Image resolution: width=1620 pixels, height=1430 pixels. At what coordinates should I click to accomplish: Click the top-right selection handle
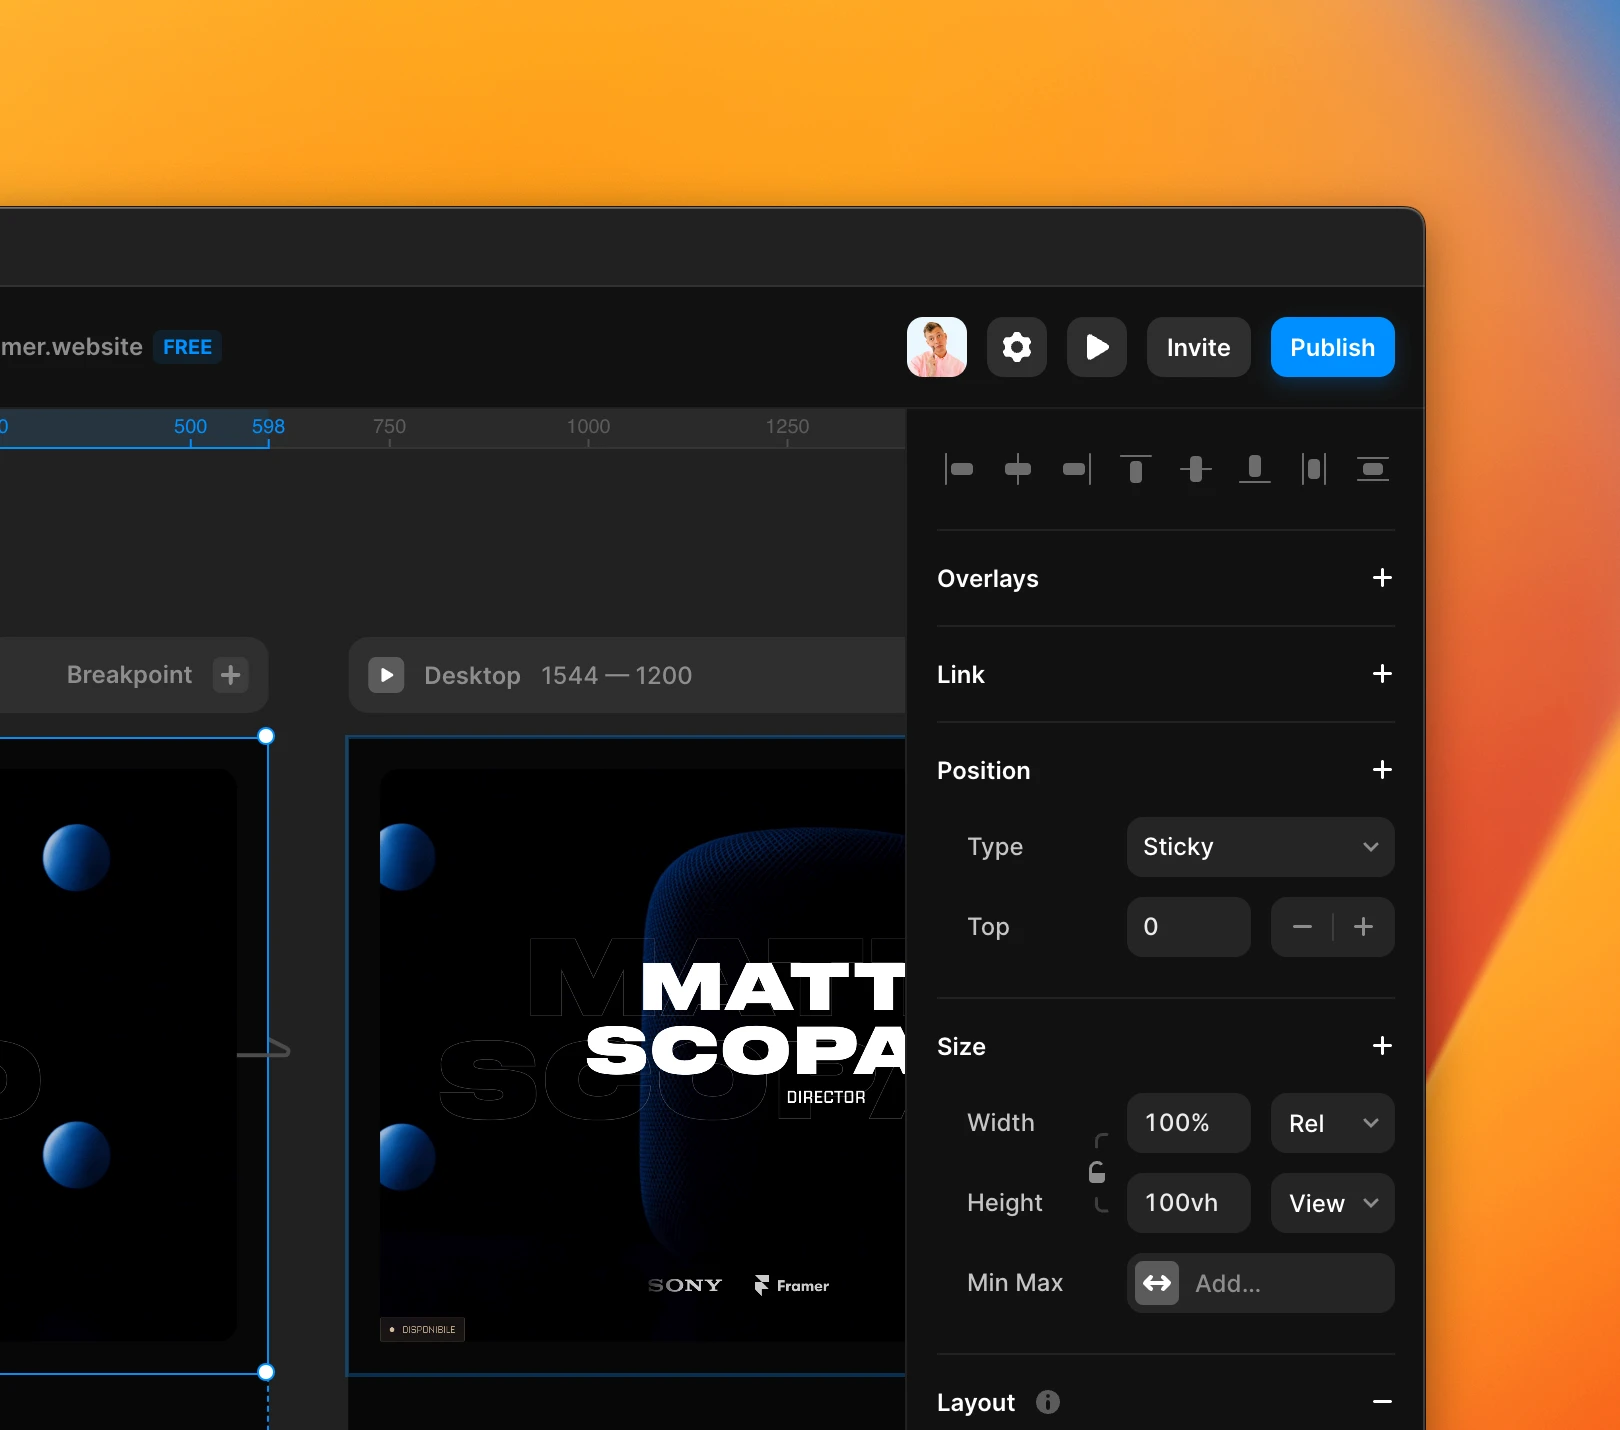click(266, 736)
